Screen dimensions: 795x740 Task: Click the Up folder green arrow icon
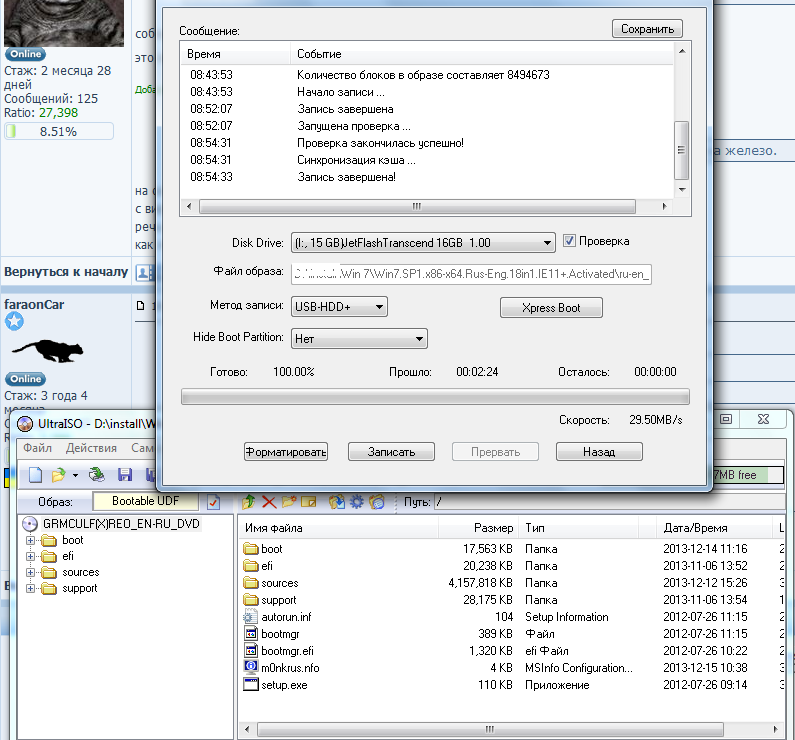point(248,502)
